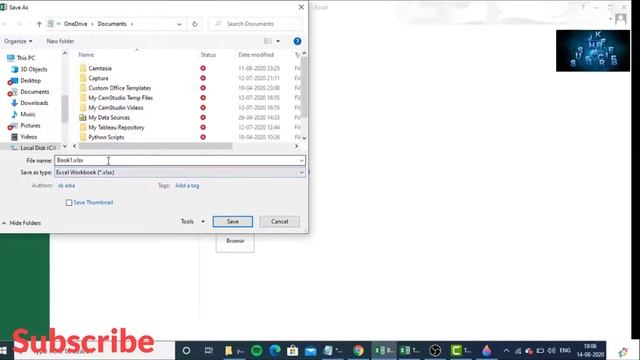Open the Windows Start menu

pos(4,351)
